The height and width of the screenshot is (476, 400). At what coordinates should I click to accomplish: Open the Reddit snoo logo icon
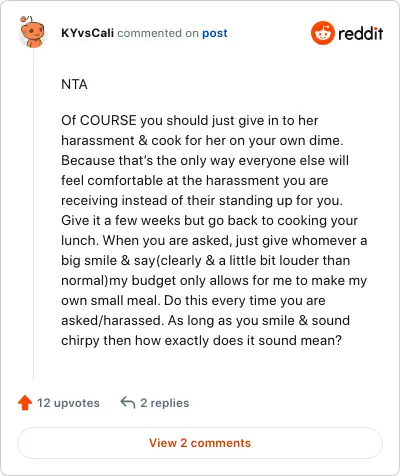(322, 33)
